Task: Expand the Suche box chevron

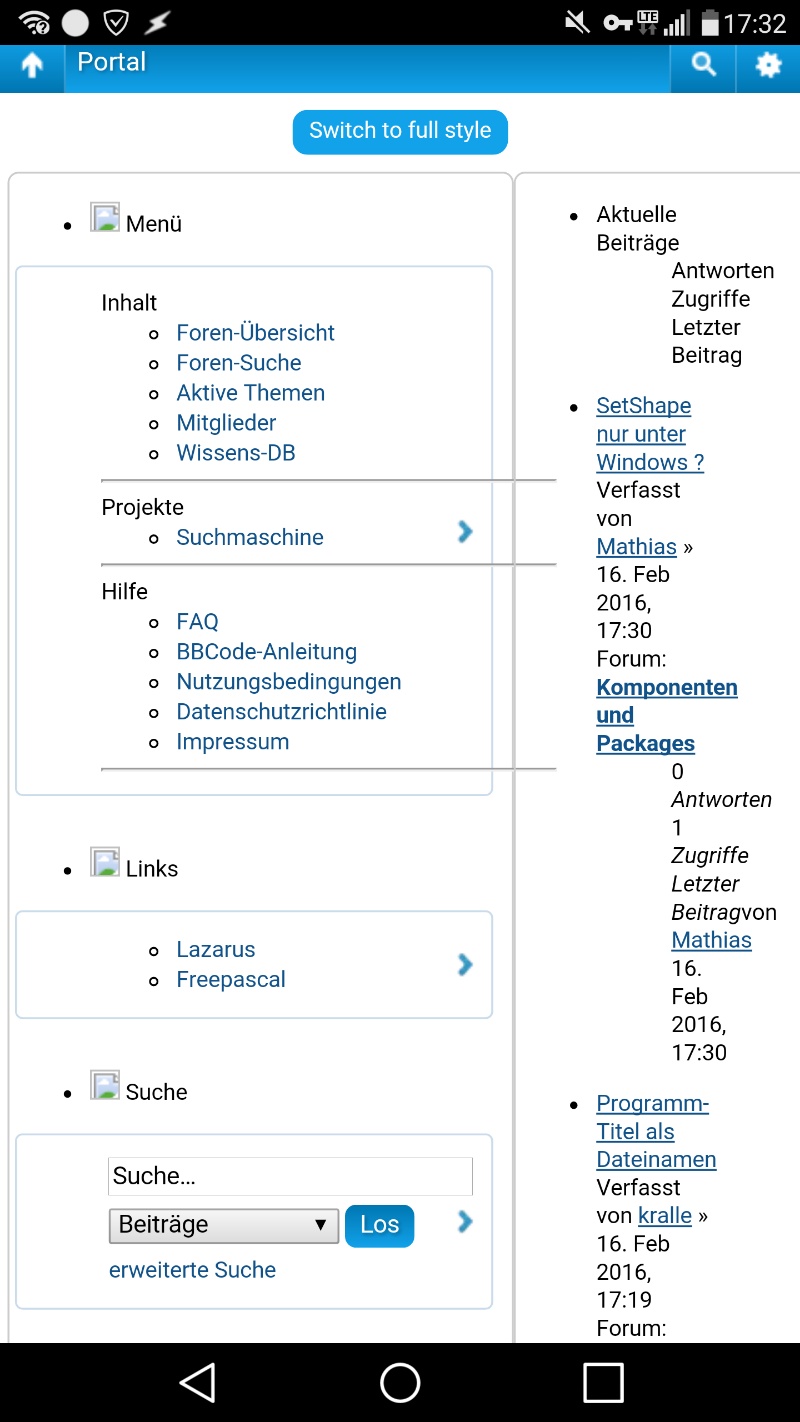Action: pos(465,1221)
